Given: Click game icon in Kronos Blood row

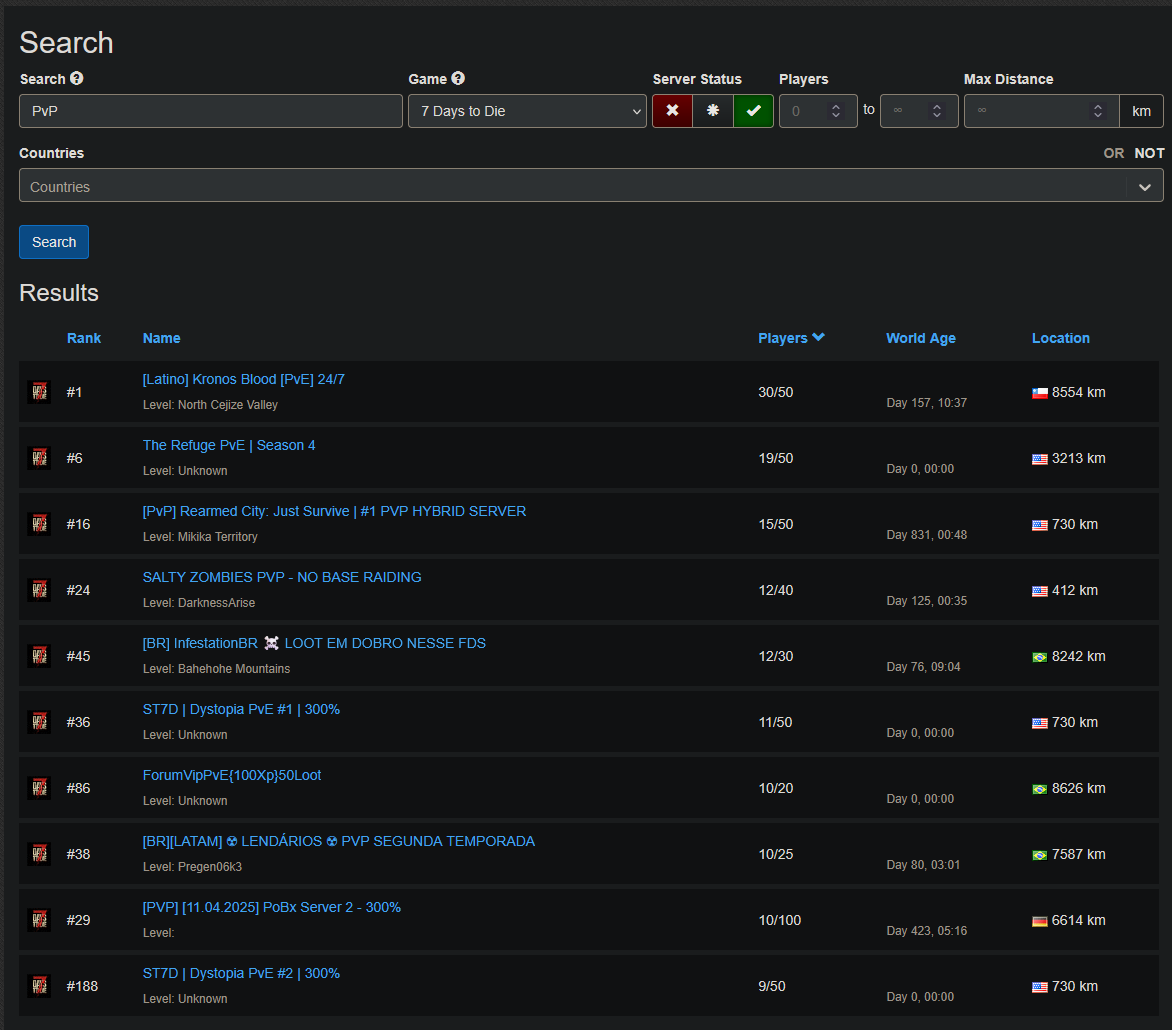Looking at the screenshot, I should pyautogui.click(x=40, y=392).
